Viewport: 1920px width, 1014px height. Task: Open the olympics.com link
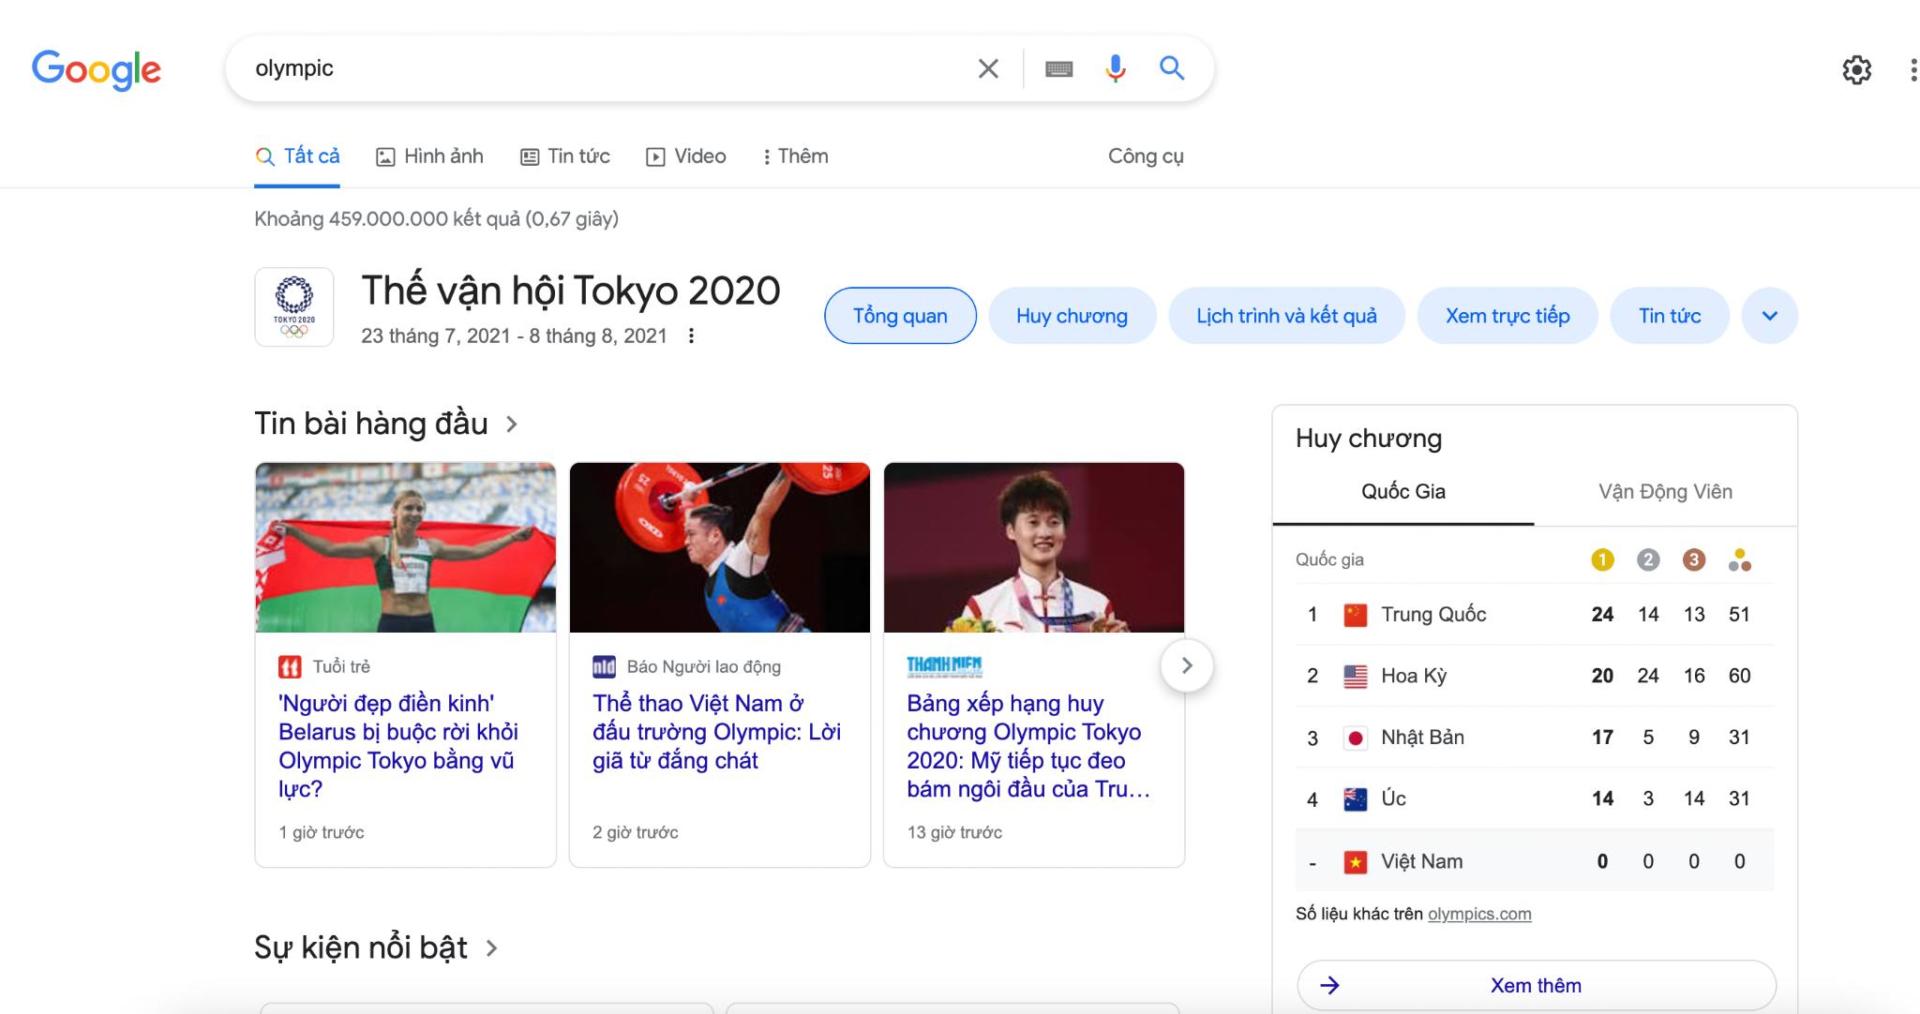tap(1479, 914)
